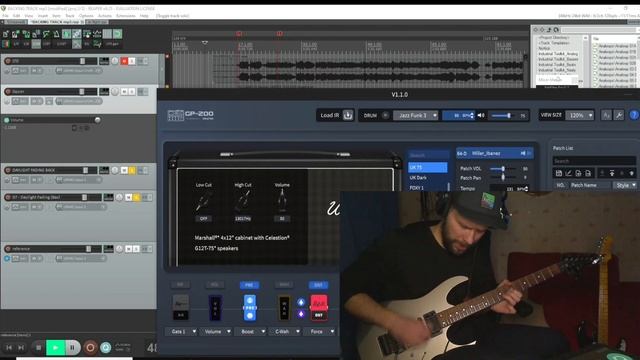Toggle solo on DAYLIGHT FADING BACK track
Image resolution: width=640 pixels, height=360 pixels.
(x=132, y=170)
